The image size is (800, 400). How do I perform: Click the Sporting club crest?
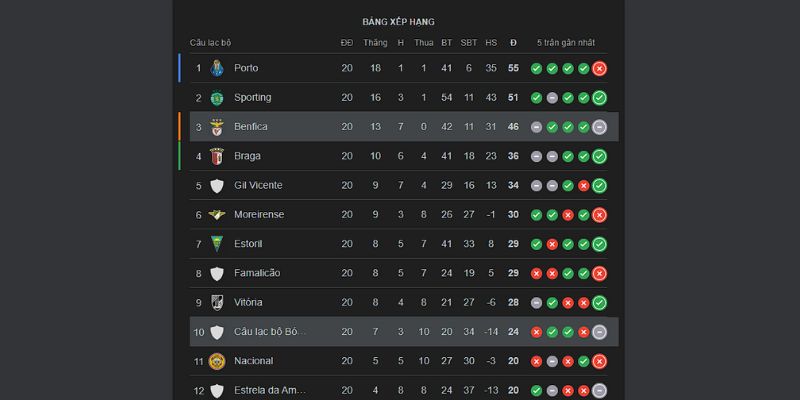216,98
